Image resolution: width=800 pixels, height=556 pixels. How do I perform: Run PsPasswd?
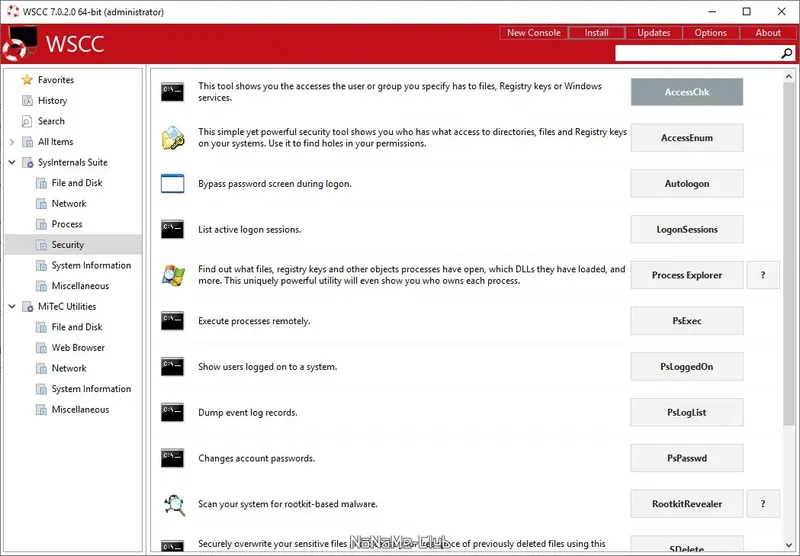coord(687,458)
